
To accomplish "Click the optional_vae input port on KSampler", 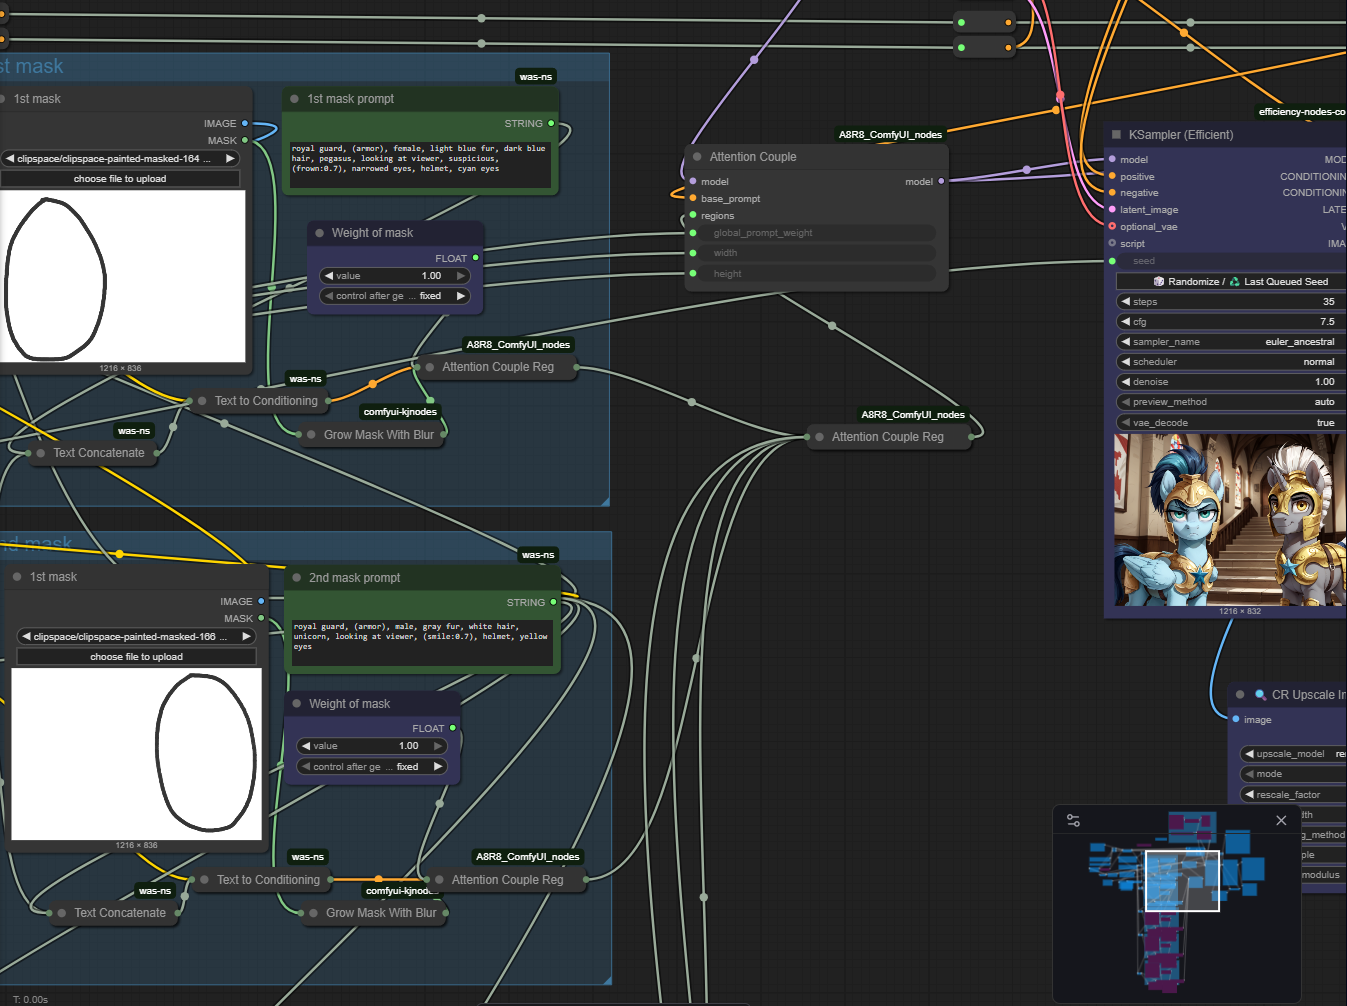I will (x=1112, y=226).
